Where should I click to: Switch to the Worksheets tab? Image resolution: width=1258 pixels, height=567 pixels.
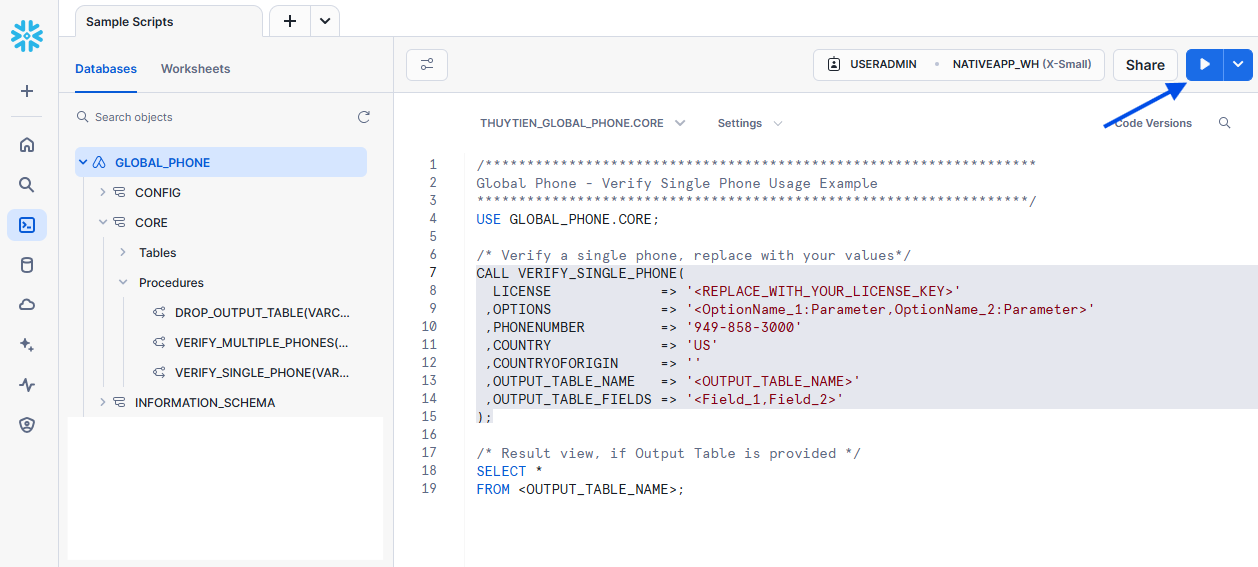(x=195, y=69)
